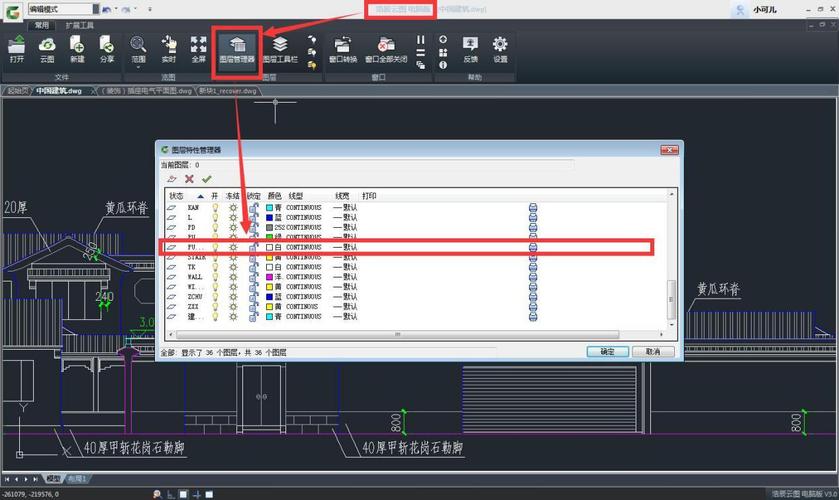
Task: Click the 状态 column header
Action: (x=176, y=196)
